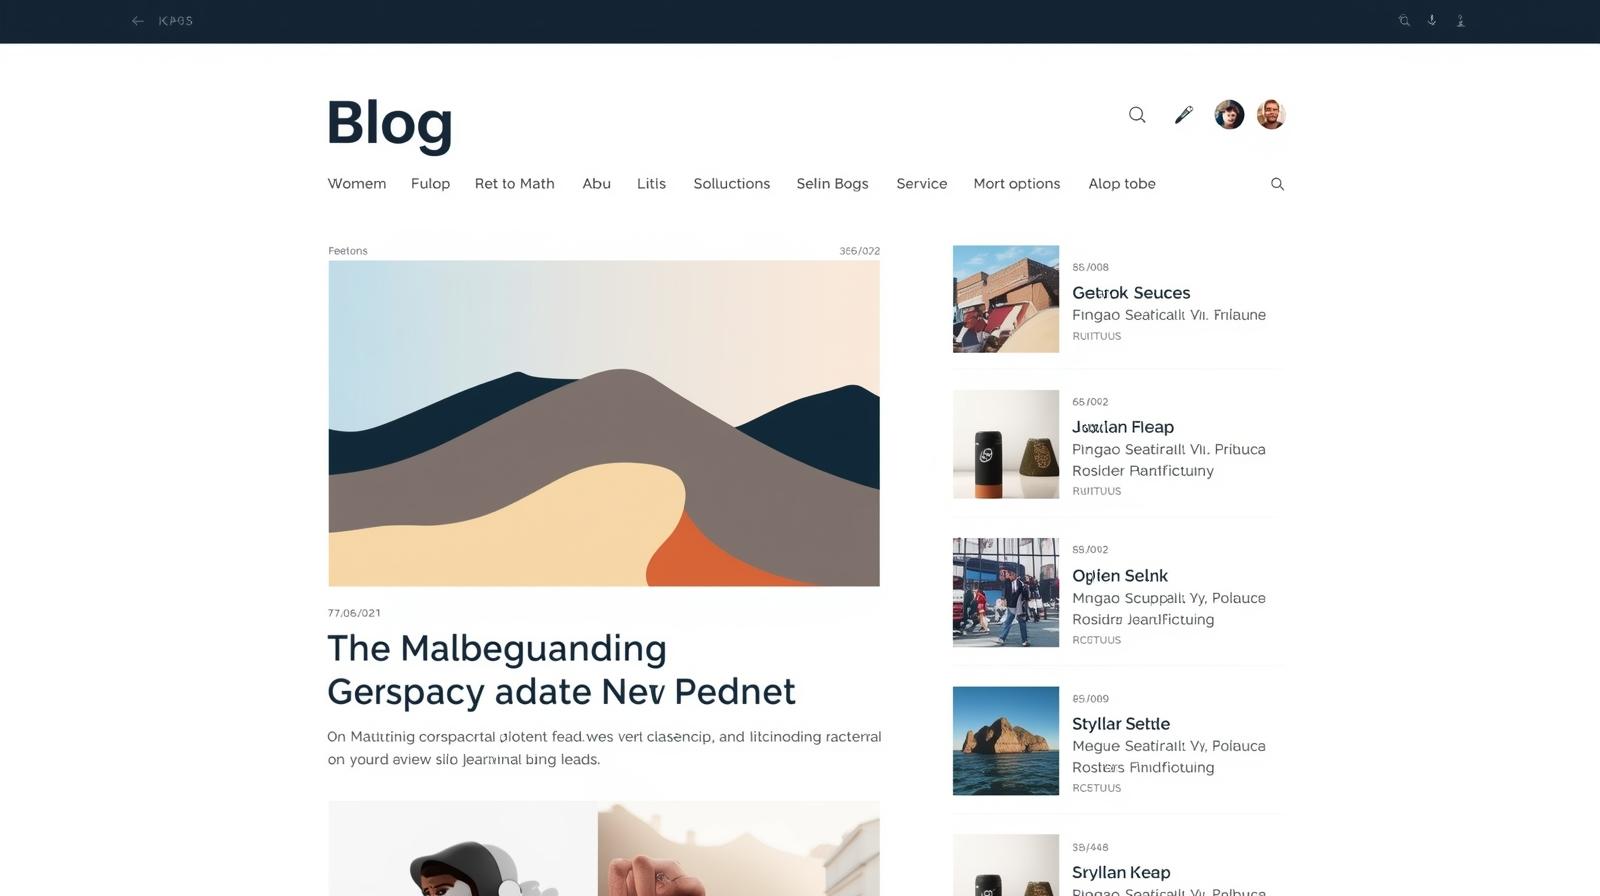Open the bearded user avatar
This screenshot has width=1600, height=896.
coord(1271,115)
